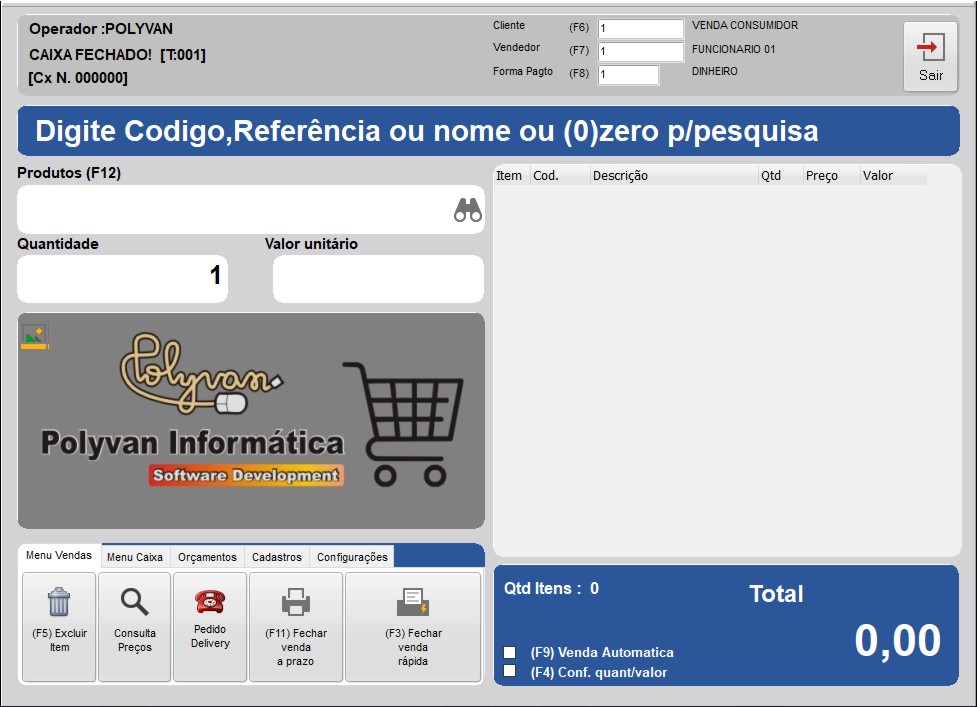Click the red telephone Pedido Delivery icon
977x707 pixels.
point(210,602)
